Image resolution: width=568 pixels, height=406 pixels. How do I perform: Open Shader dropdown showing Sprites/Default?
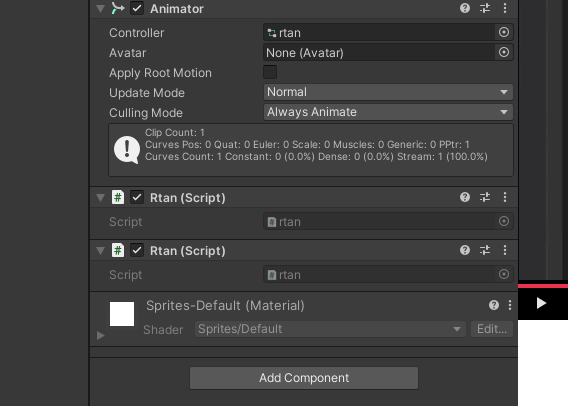click(x=330, y=329)
